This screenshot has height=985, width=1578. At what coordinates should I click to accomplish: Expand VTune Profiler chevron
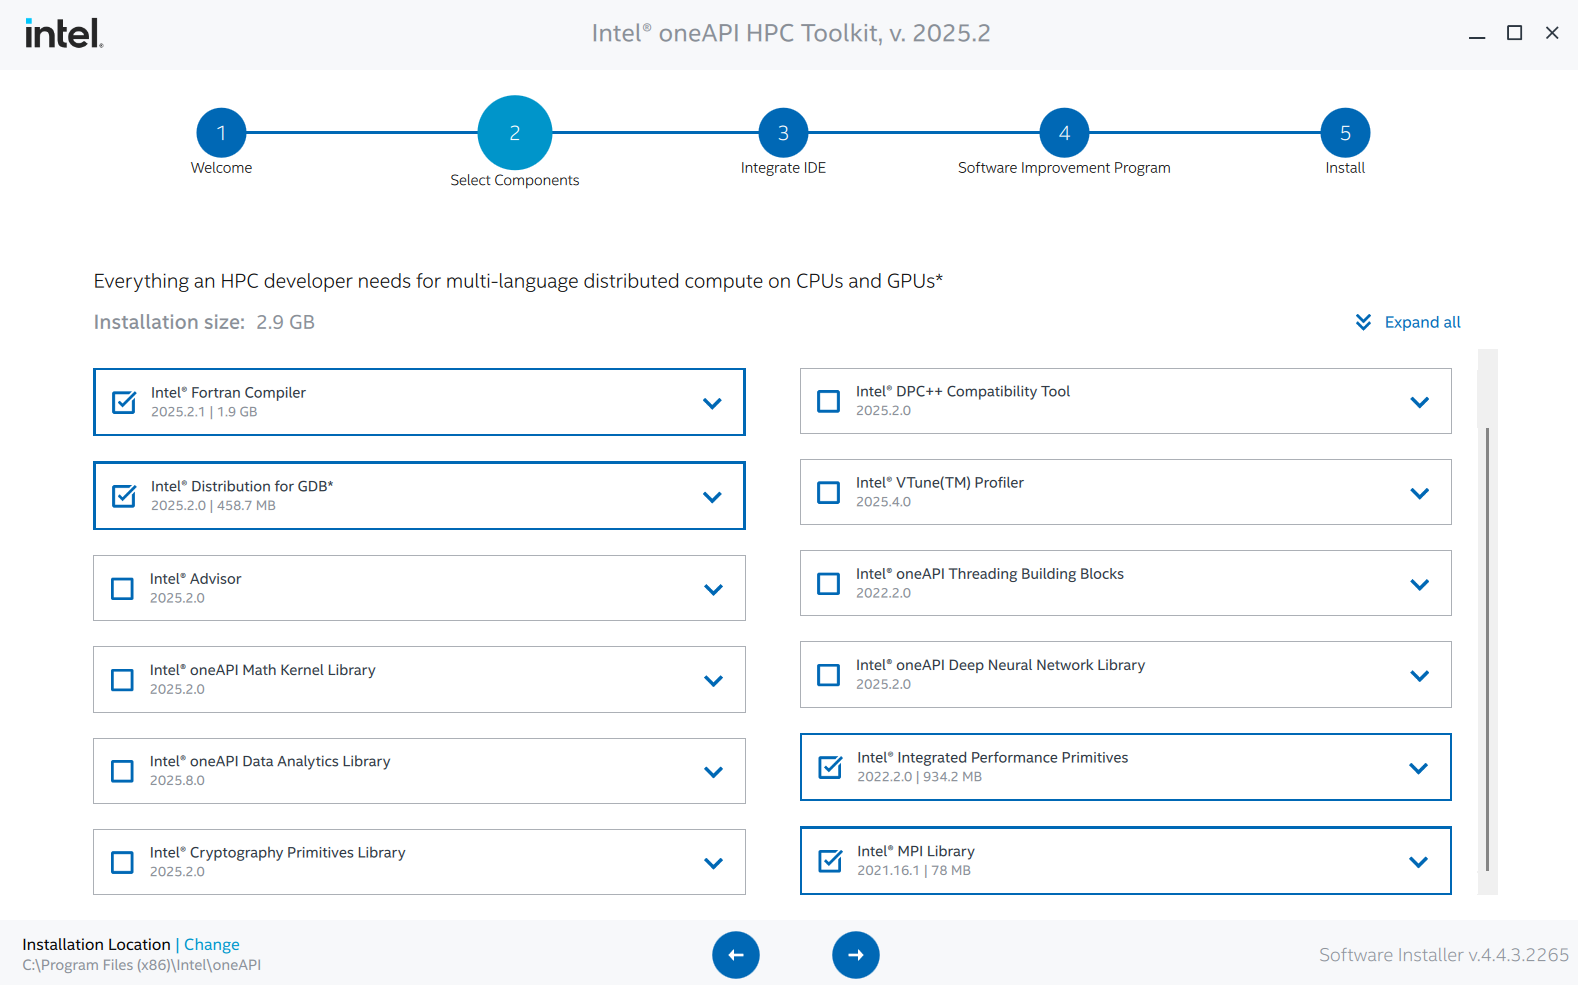(x=1419, y=493)
